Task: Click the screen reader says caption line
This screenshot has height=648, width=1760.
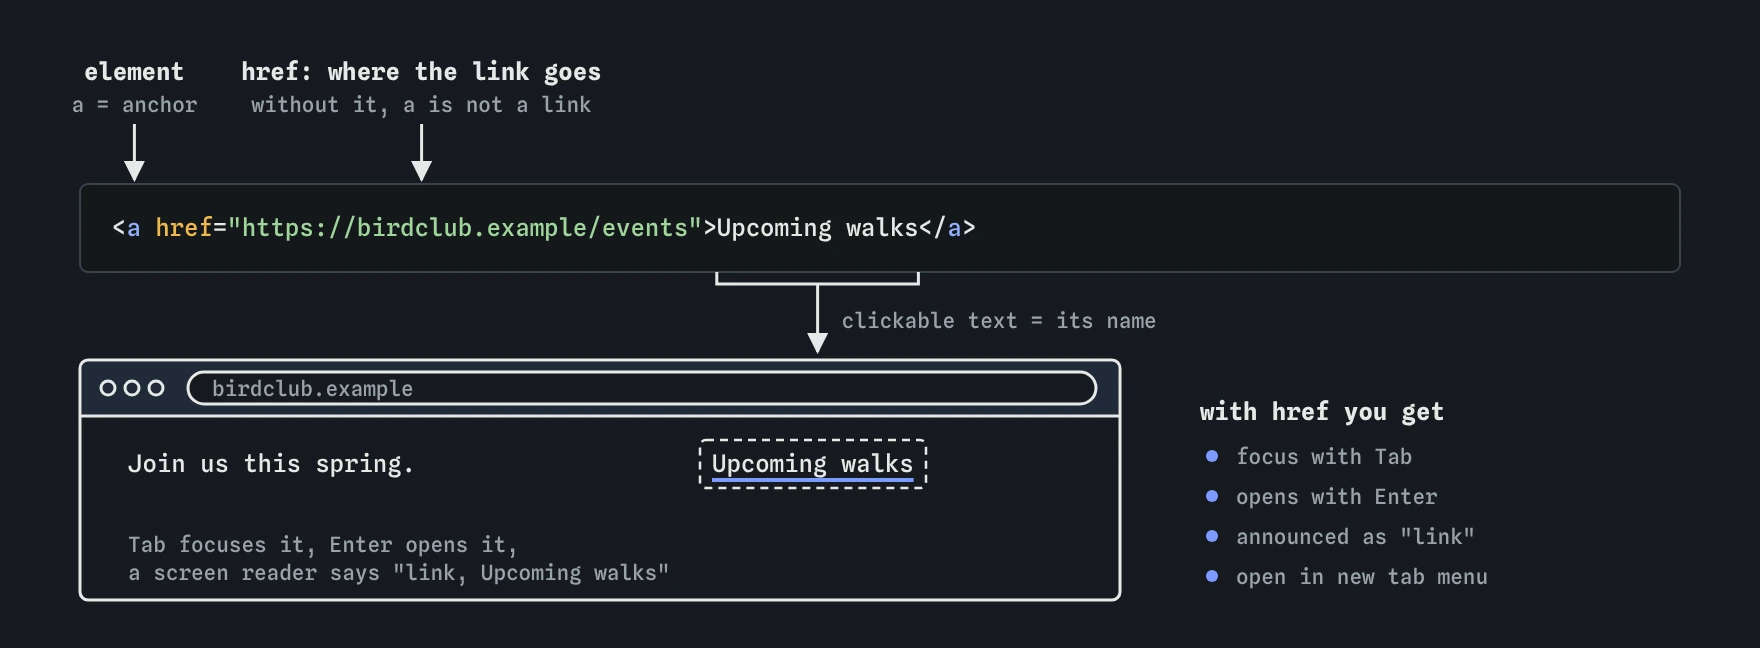Action: [x=398, y=573]
